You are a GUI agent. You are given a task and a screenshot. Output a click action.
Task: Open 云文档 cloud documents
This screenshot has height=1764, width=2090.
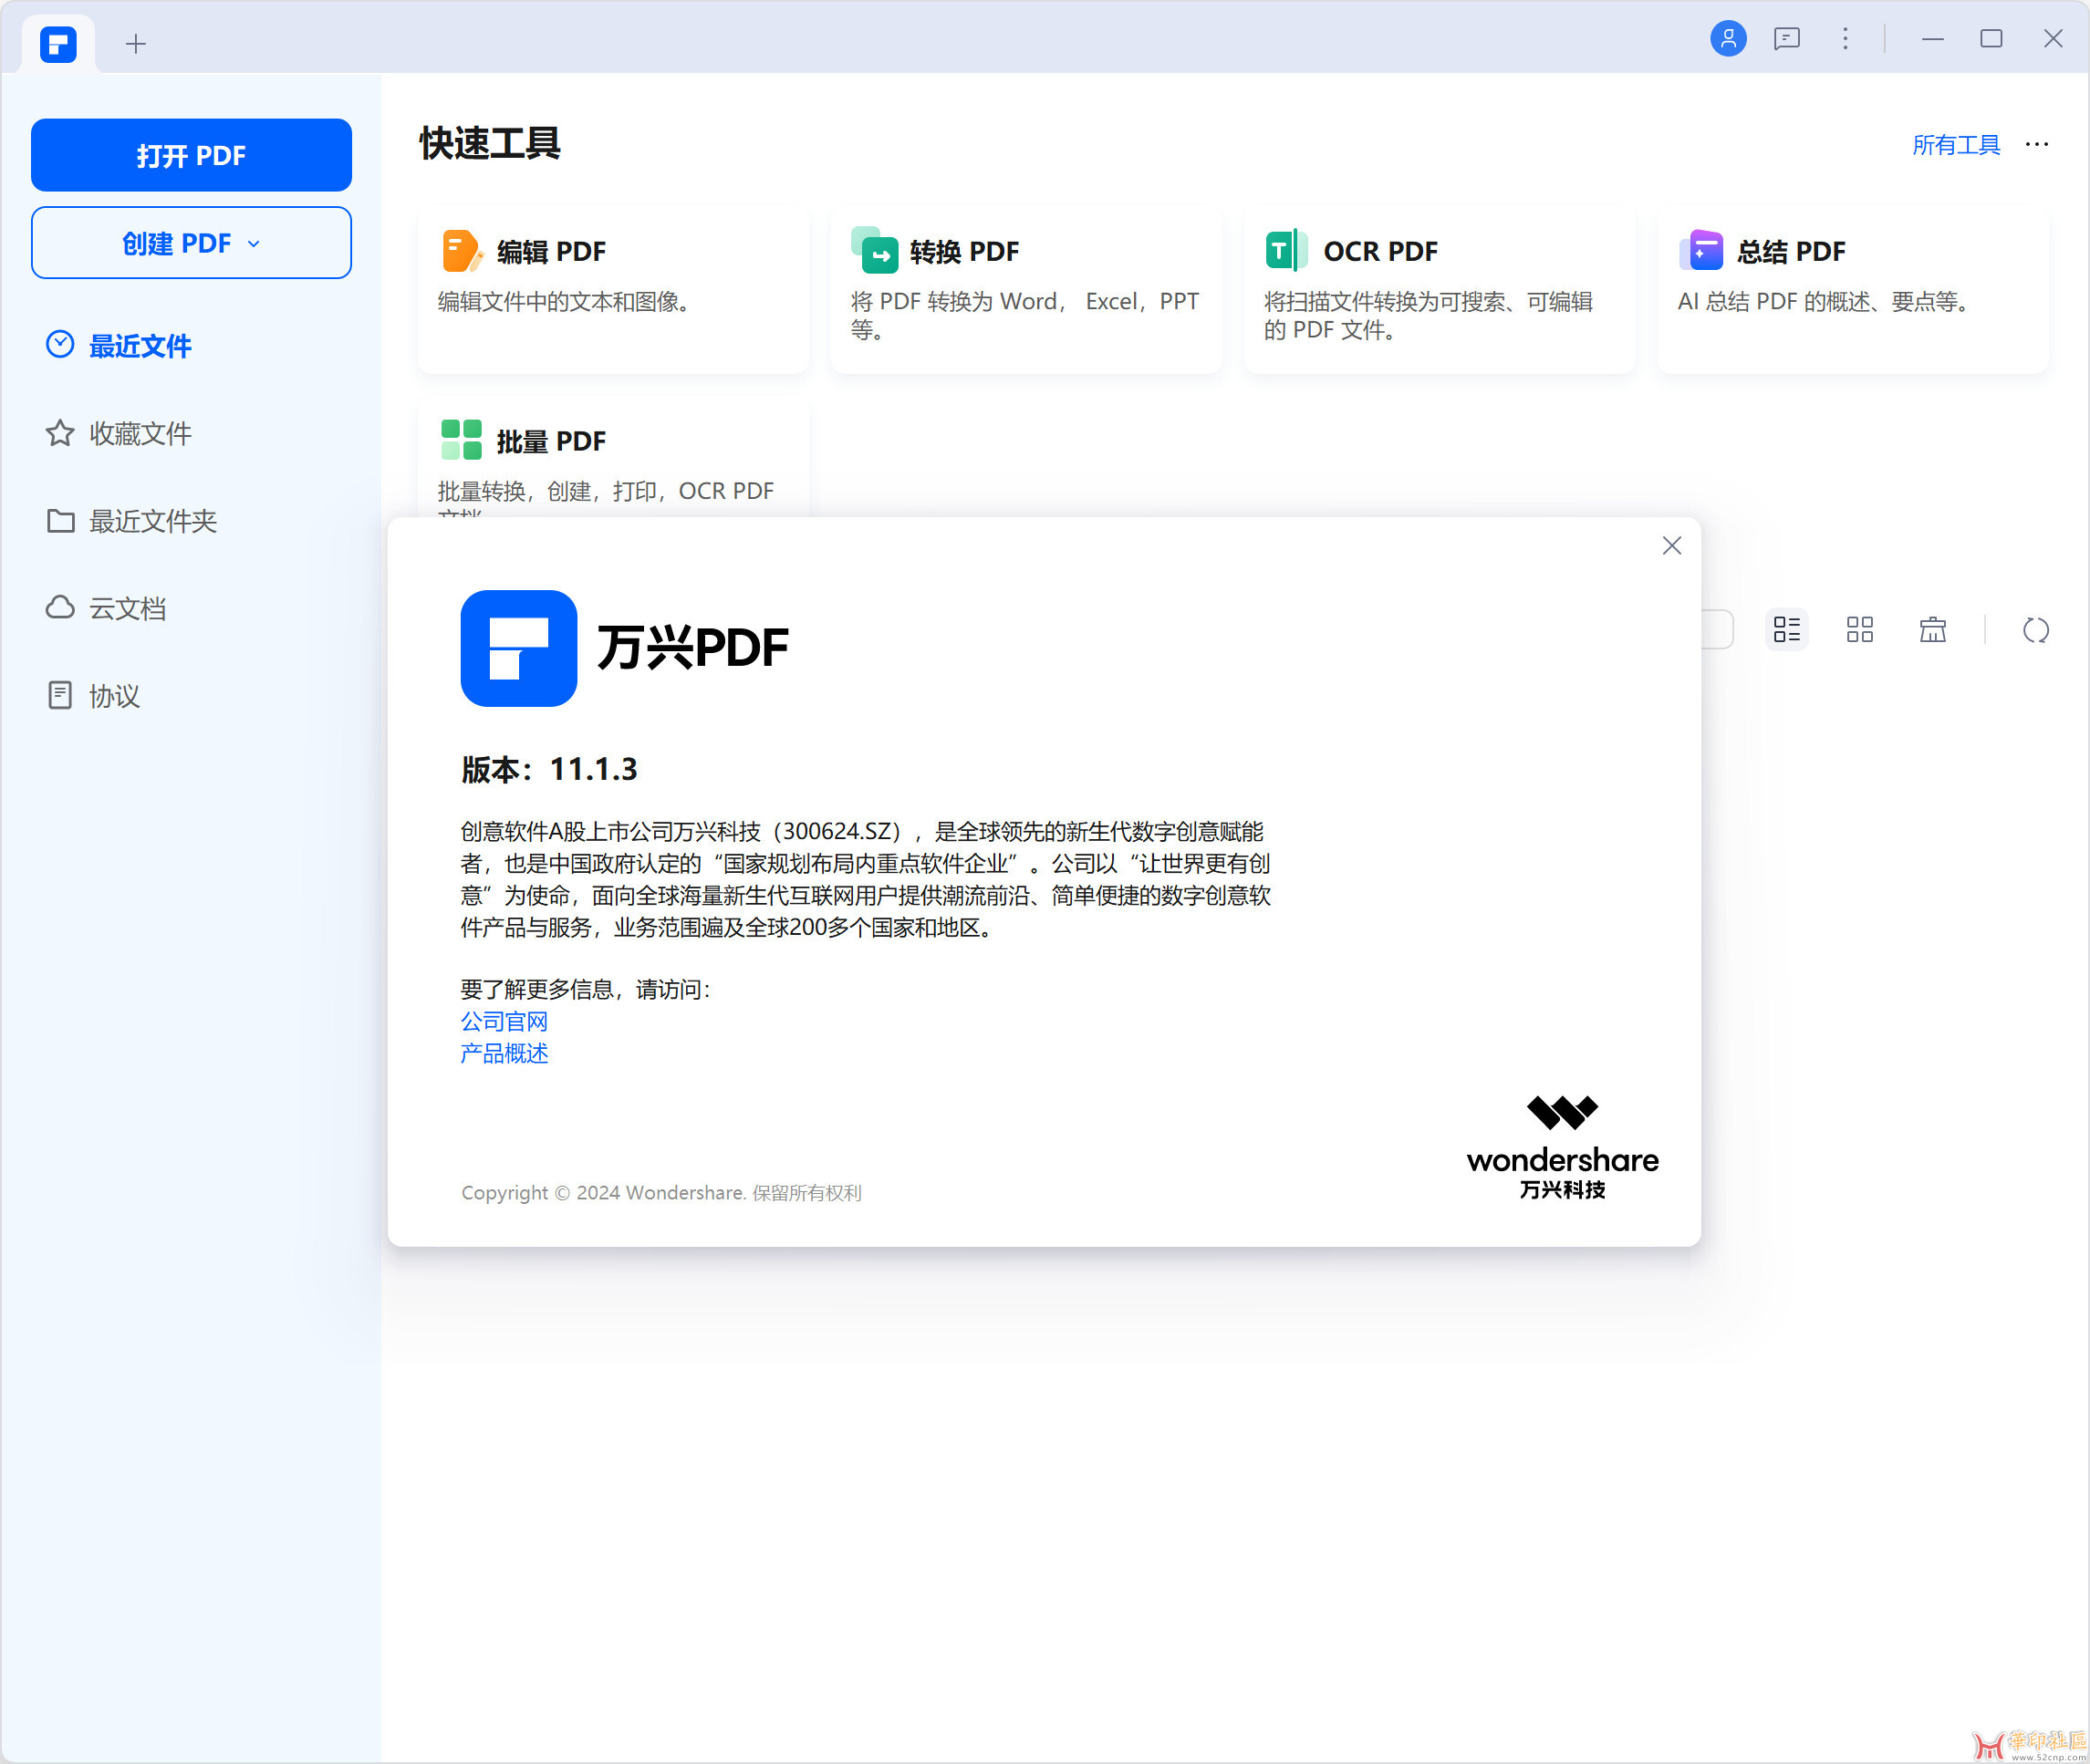coord(127,608)
